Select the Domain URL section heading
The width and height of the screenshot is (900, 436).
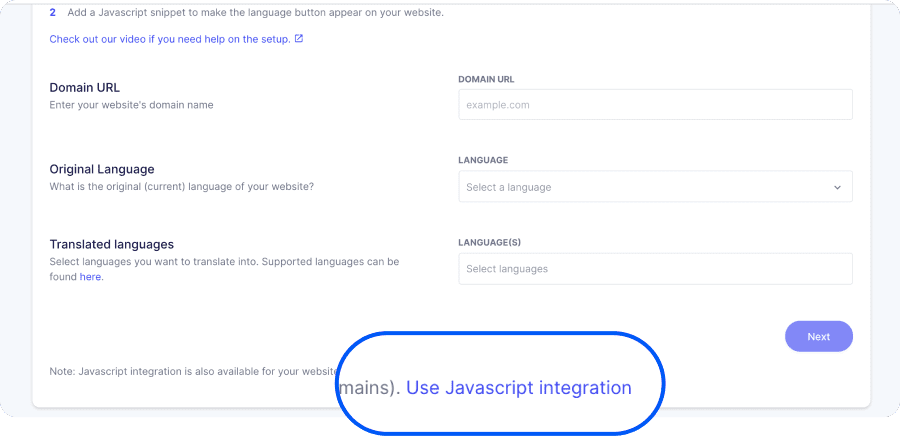(84, 88)
